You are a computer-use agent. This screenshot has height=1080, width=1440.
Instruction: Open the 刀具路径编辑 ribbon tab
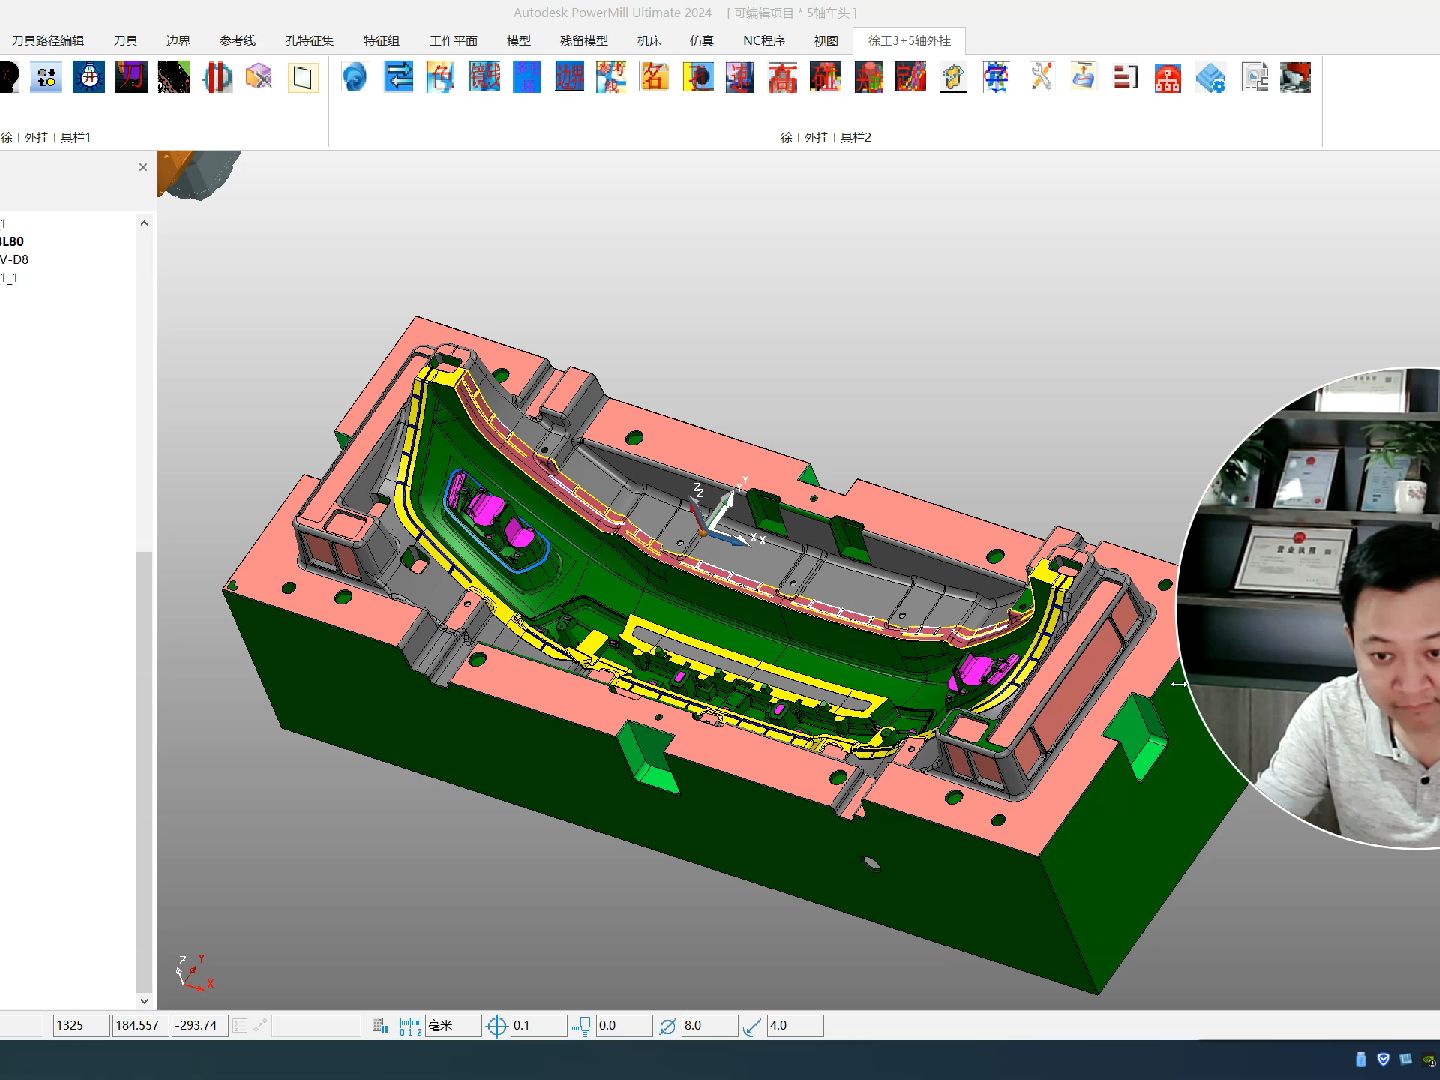48,41
